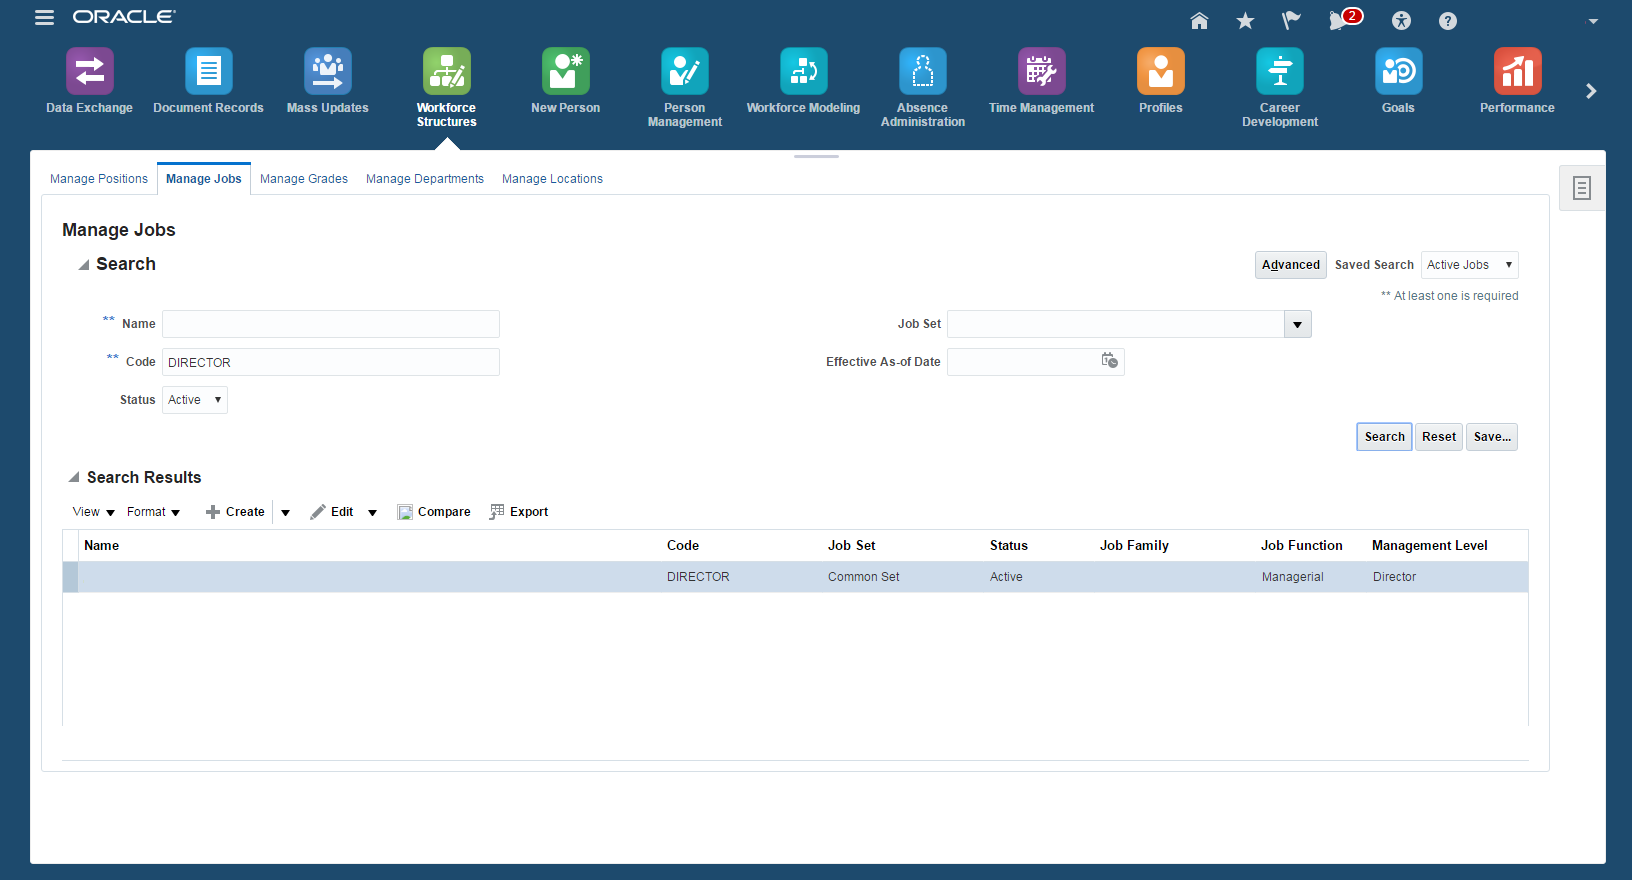Switch to the Manage Positions tab
The width and height of the screenshot is (1632, 880).
pyautogui.click(x=99, y=179)
